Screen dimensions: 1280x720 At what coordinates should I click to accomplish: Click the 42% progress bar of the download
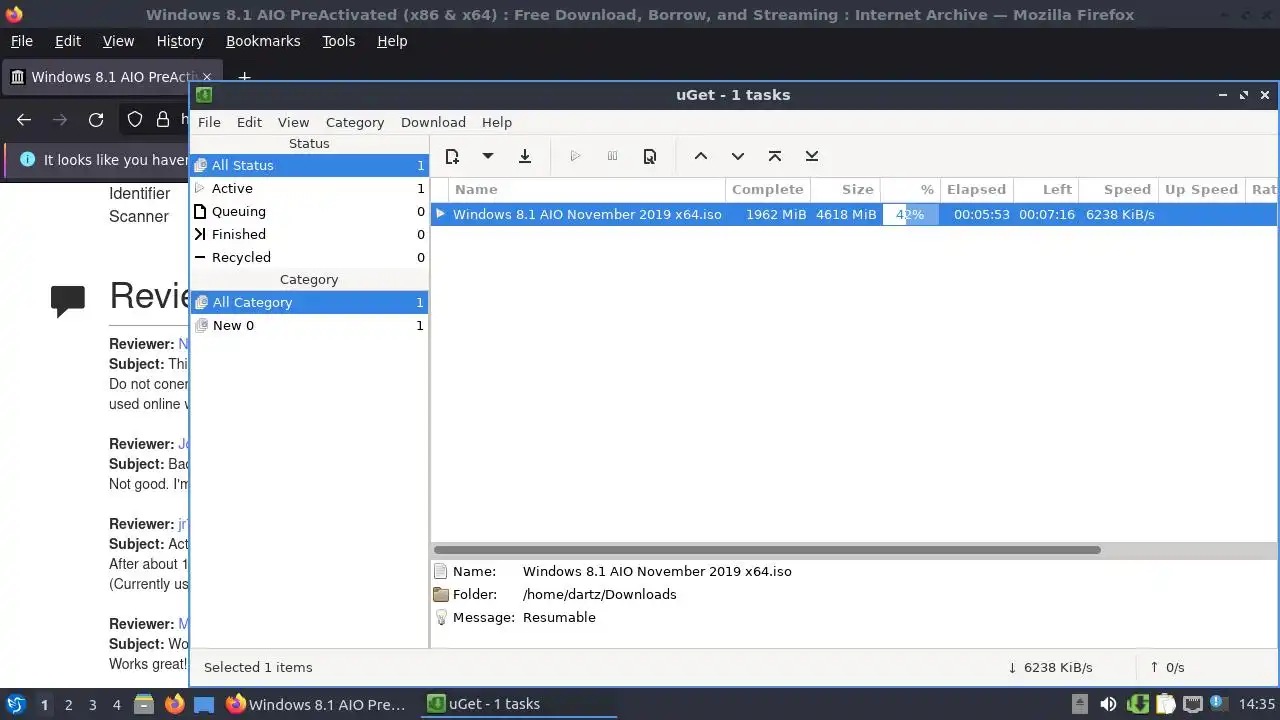[910, 214]
